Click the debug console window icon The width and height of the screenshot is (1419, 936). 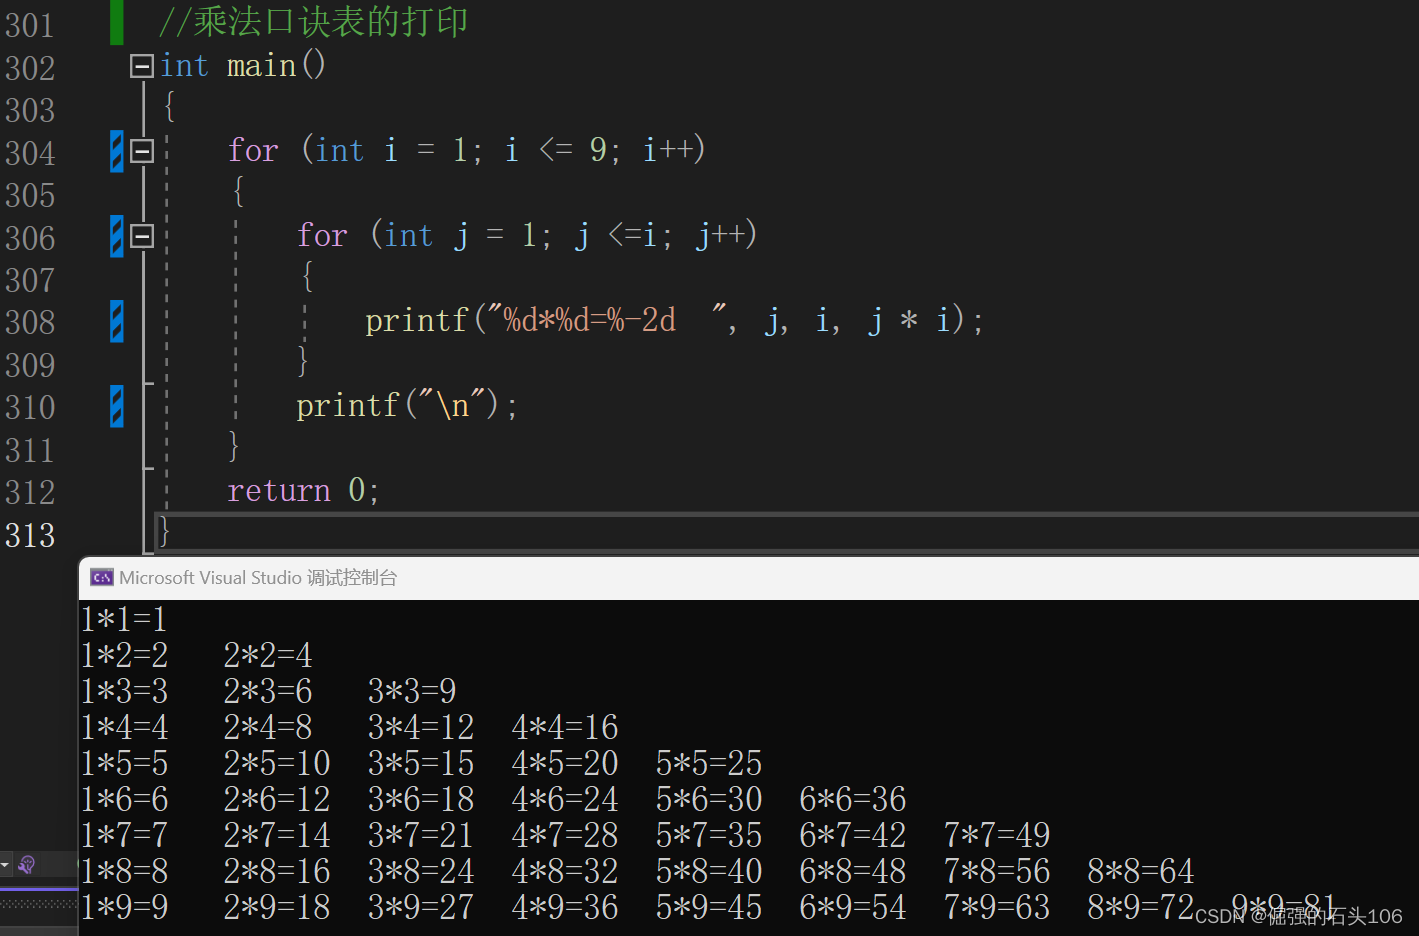(x=102, y=577)
